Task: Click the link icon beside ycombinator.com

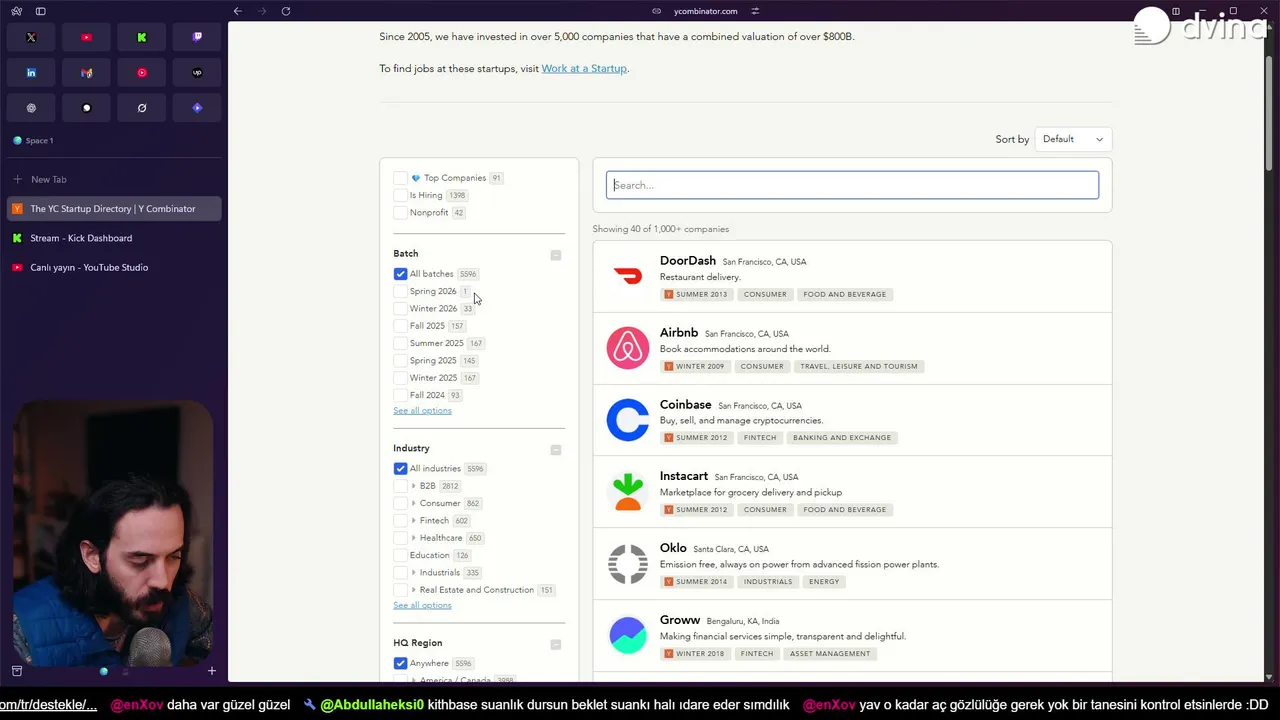Action: [x=657, y=11]
